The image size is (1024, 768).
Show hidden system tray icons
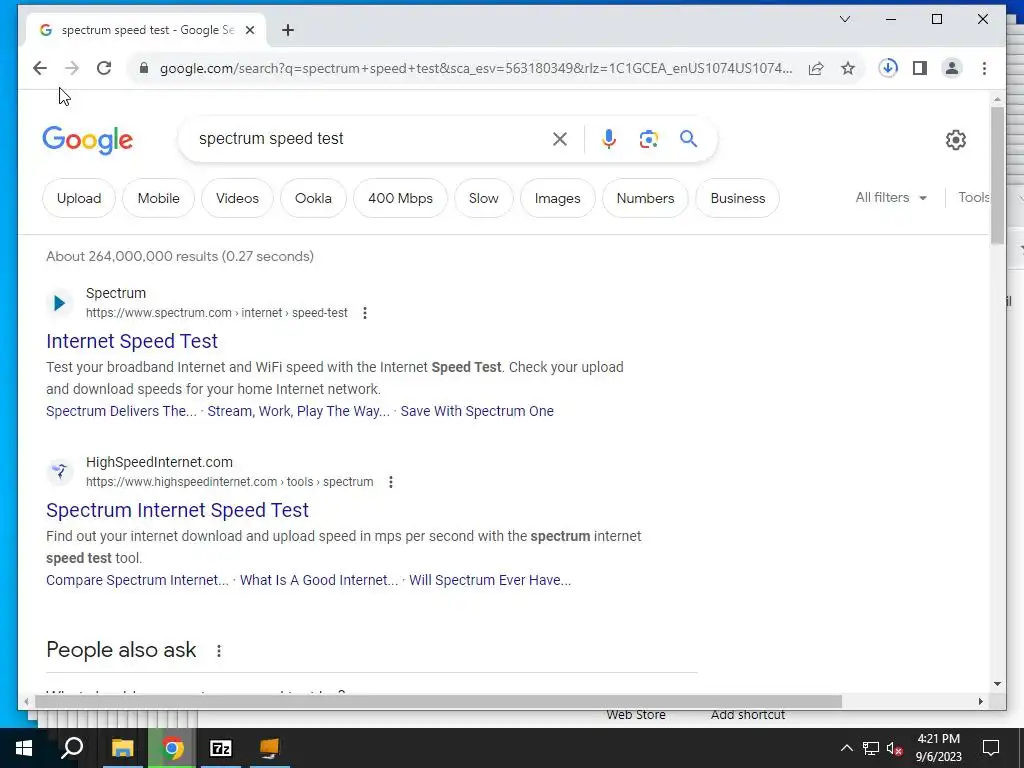[x=846, y=748]
